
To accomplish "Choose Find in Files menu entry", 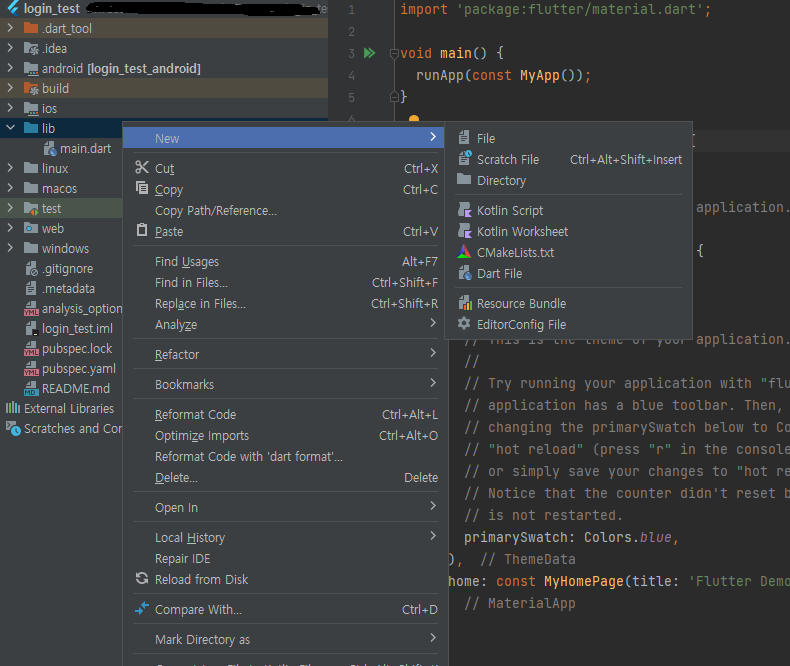I will coord(285,283).
